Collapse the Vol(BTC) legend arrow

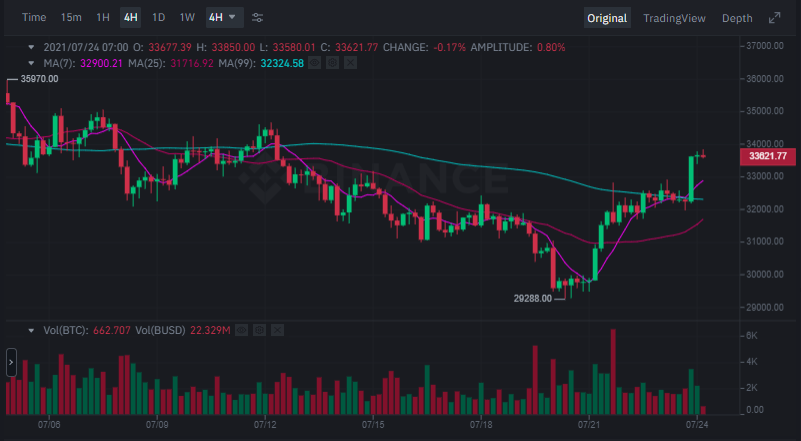tap(31, 330)
